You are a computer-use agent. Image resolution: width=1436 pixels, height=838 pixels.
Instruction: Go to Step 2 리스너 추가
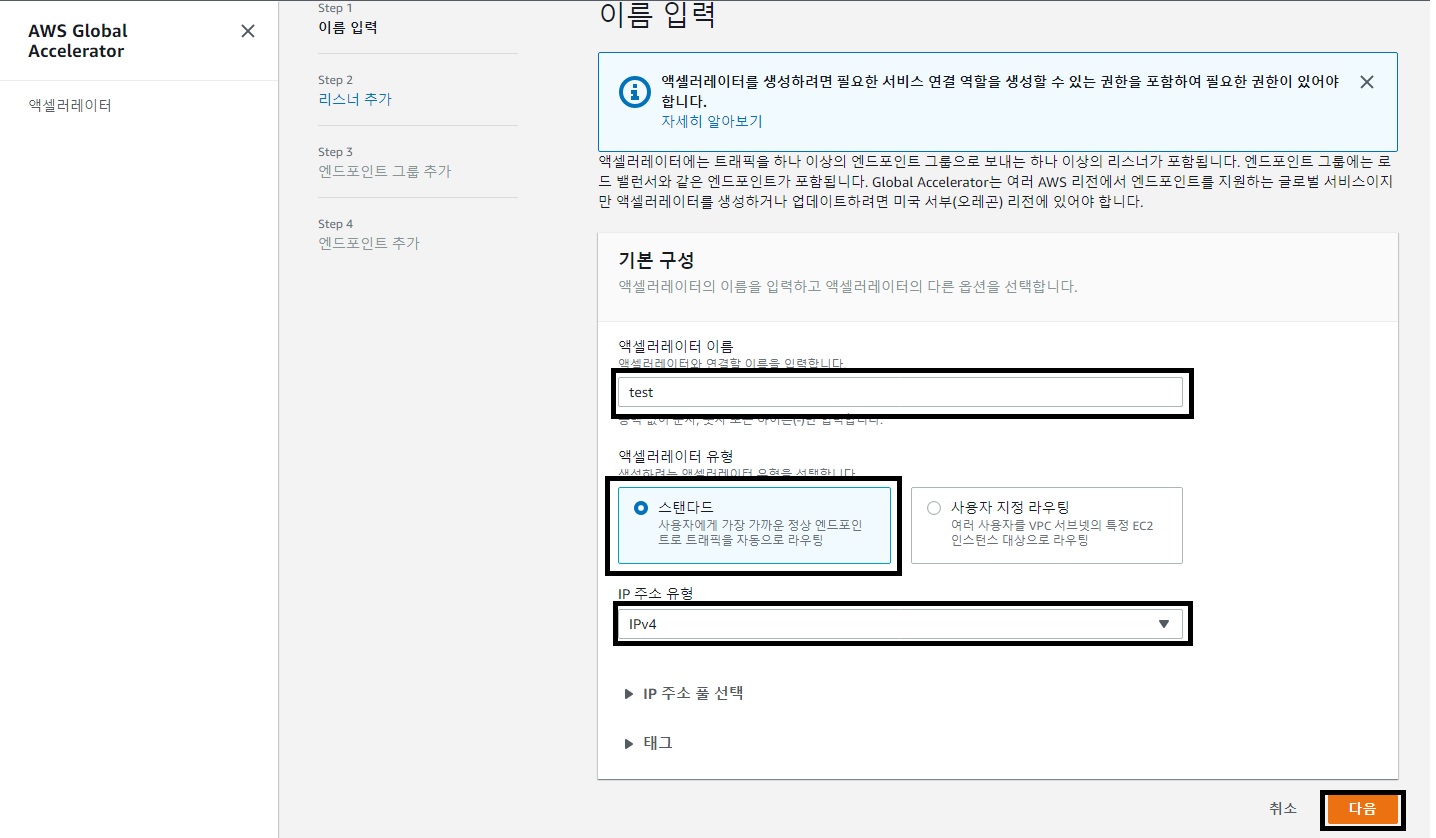click(x=355, y=99)
